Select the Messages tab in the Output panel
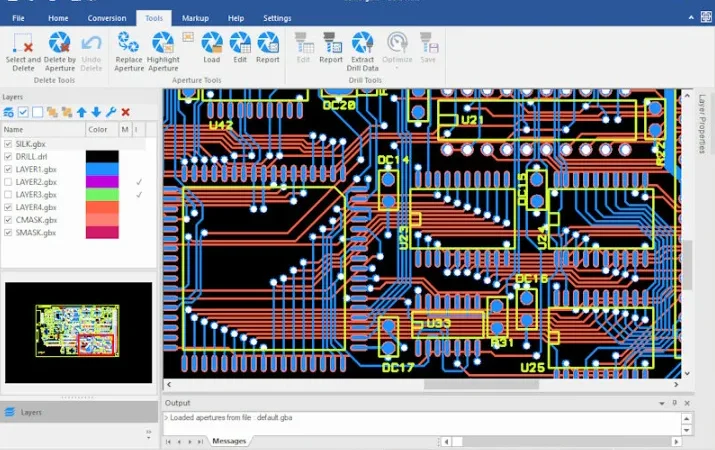 coord(229,441)
